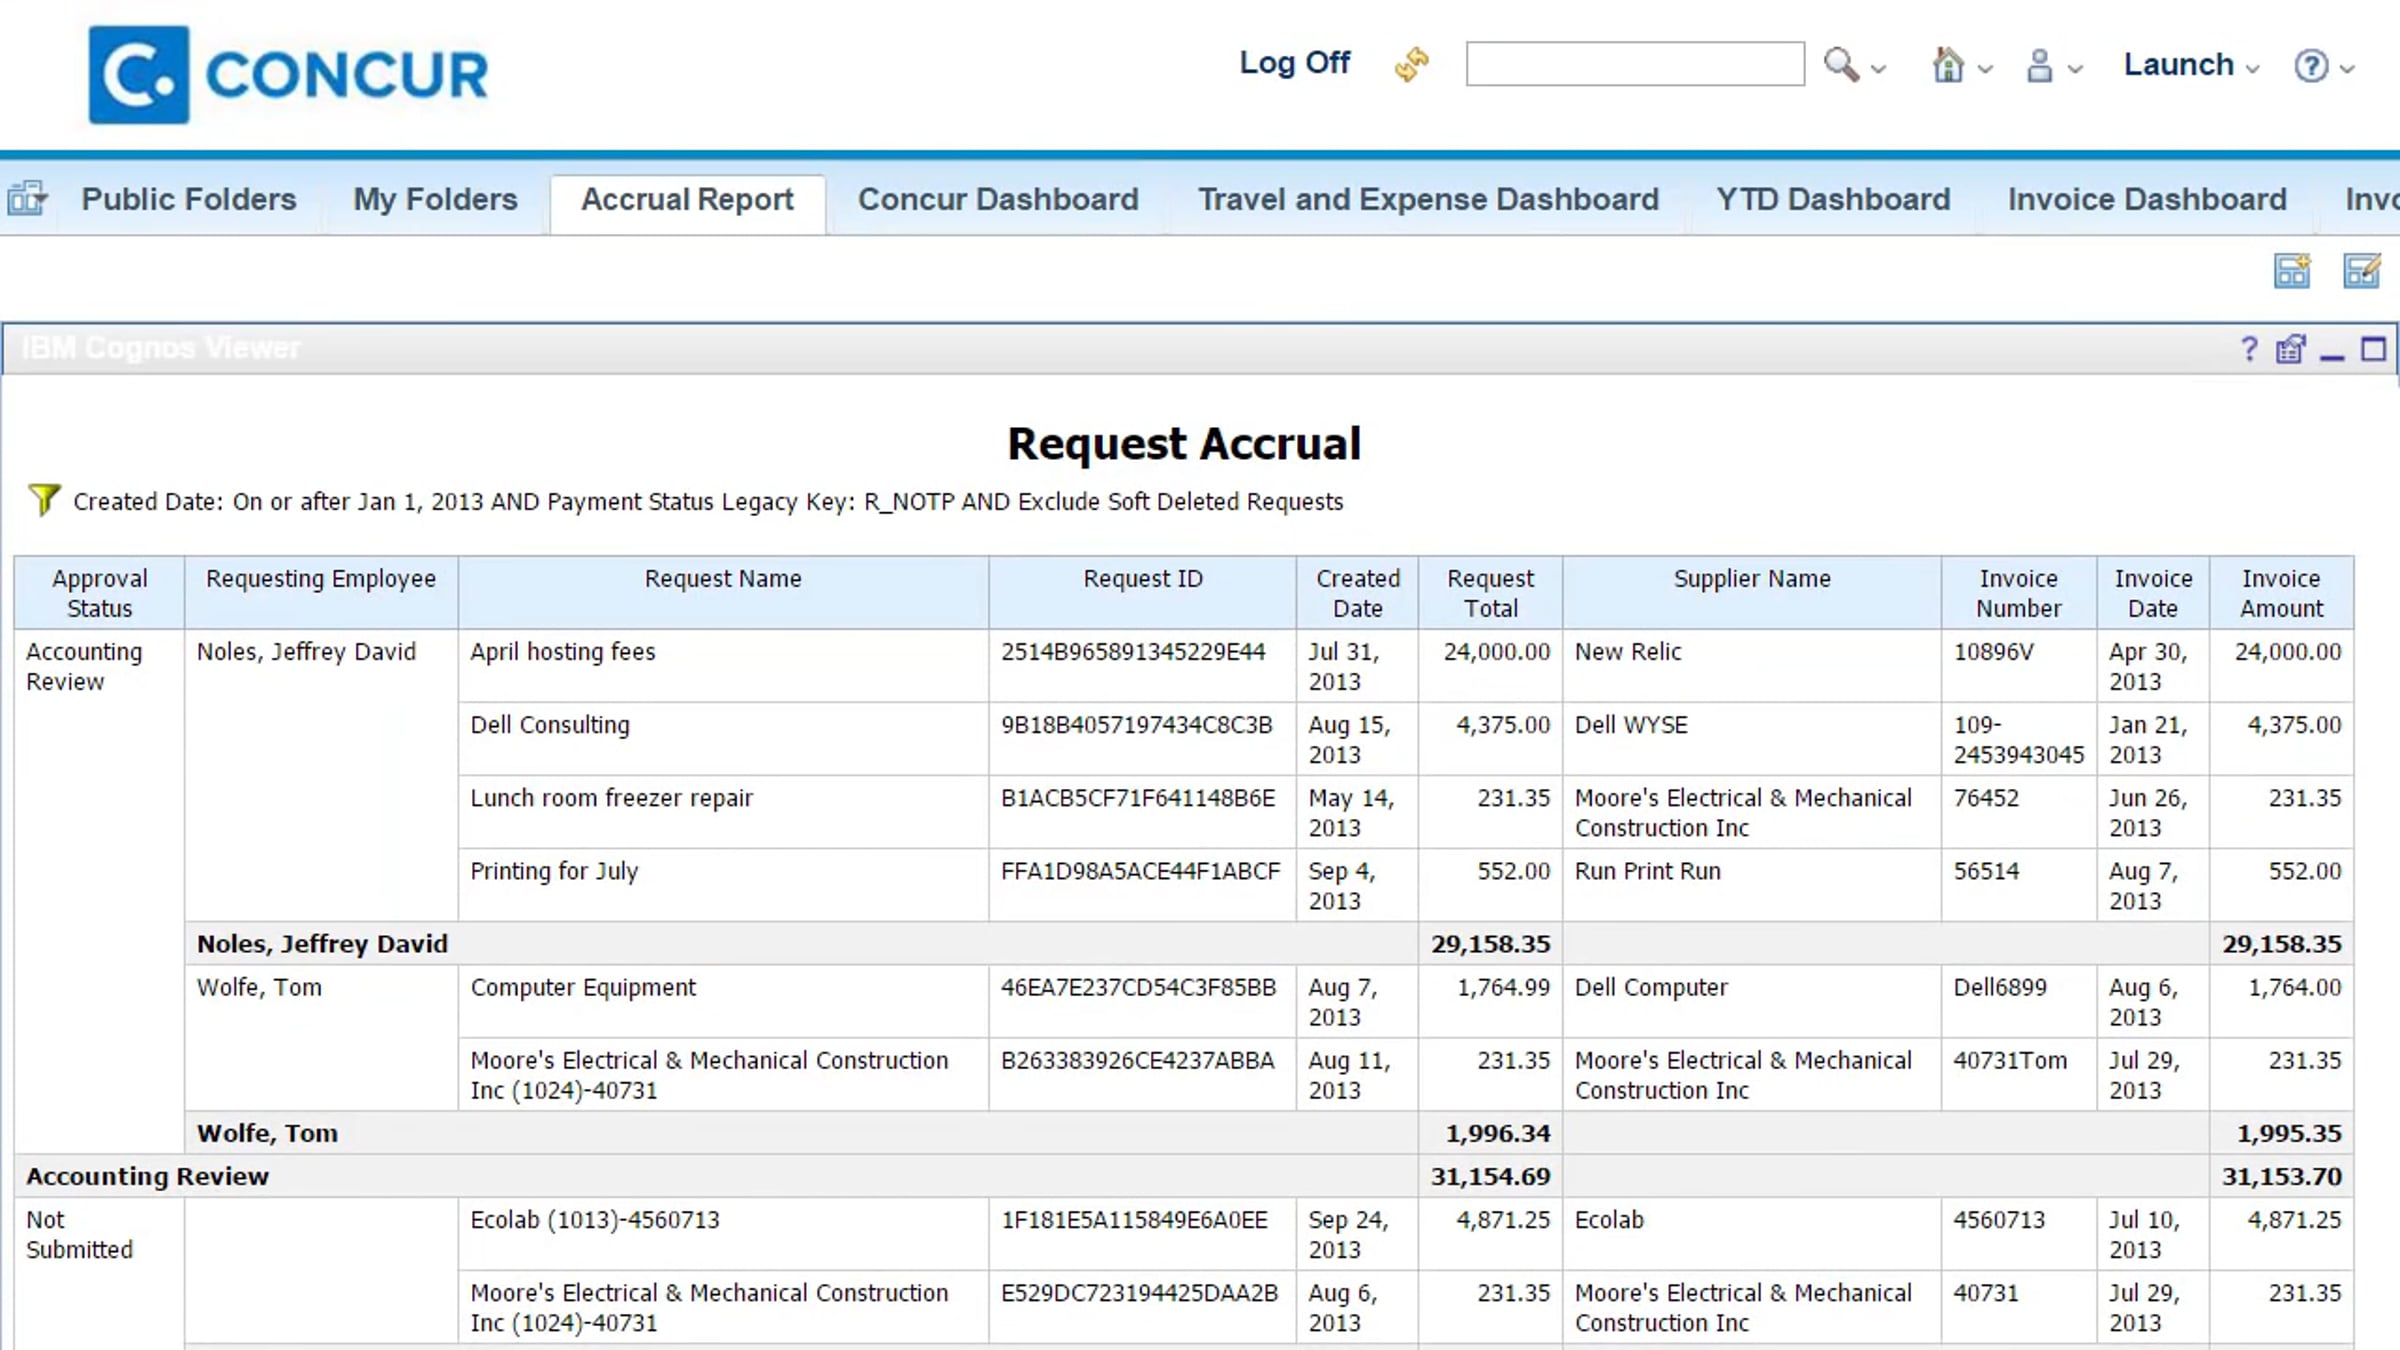Open the Launch dropdown menu

[2190, 65]
